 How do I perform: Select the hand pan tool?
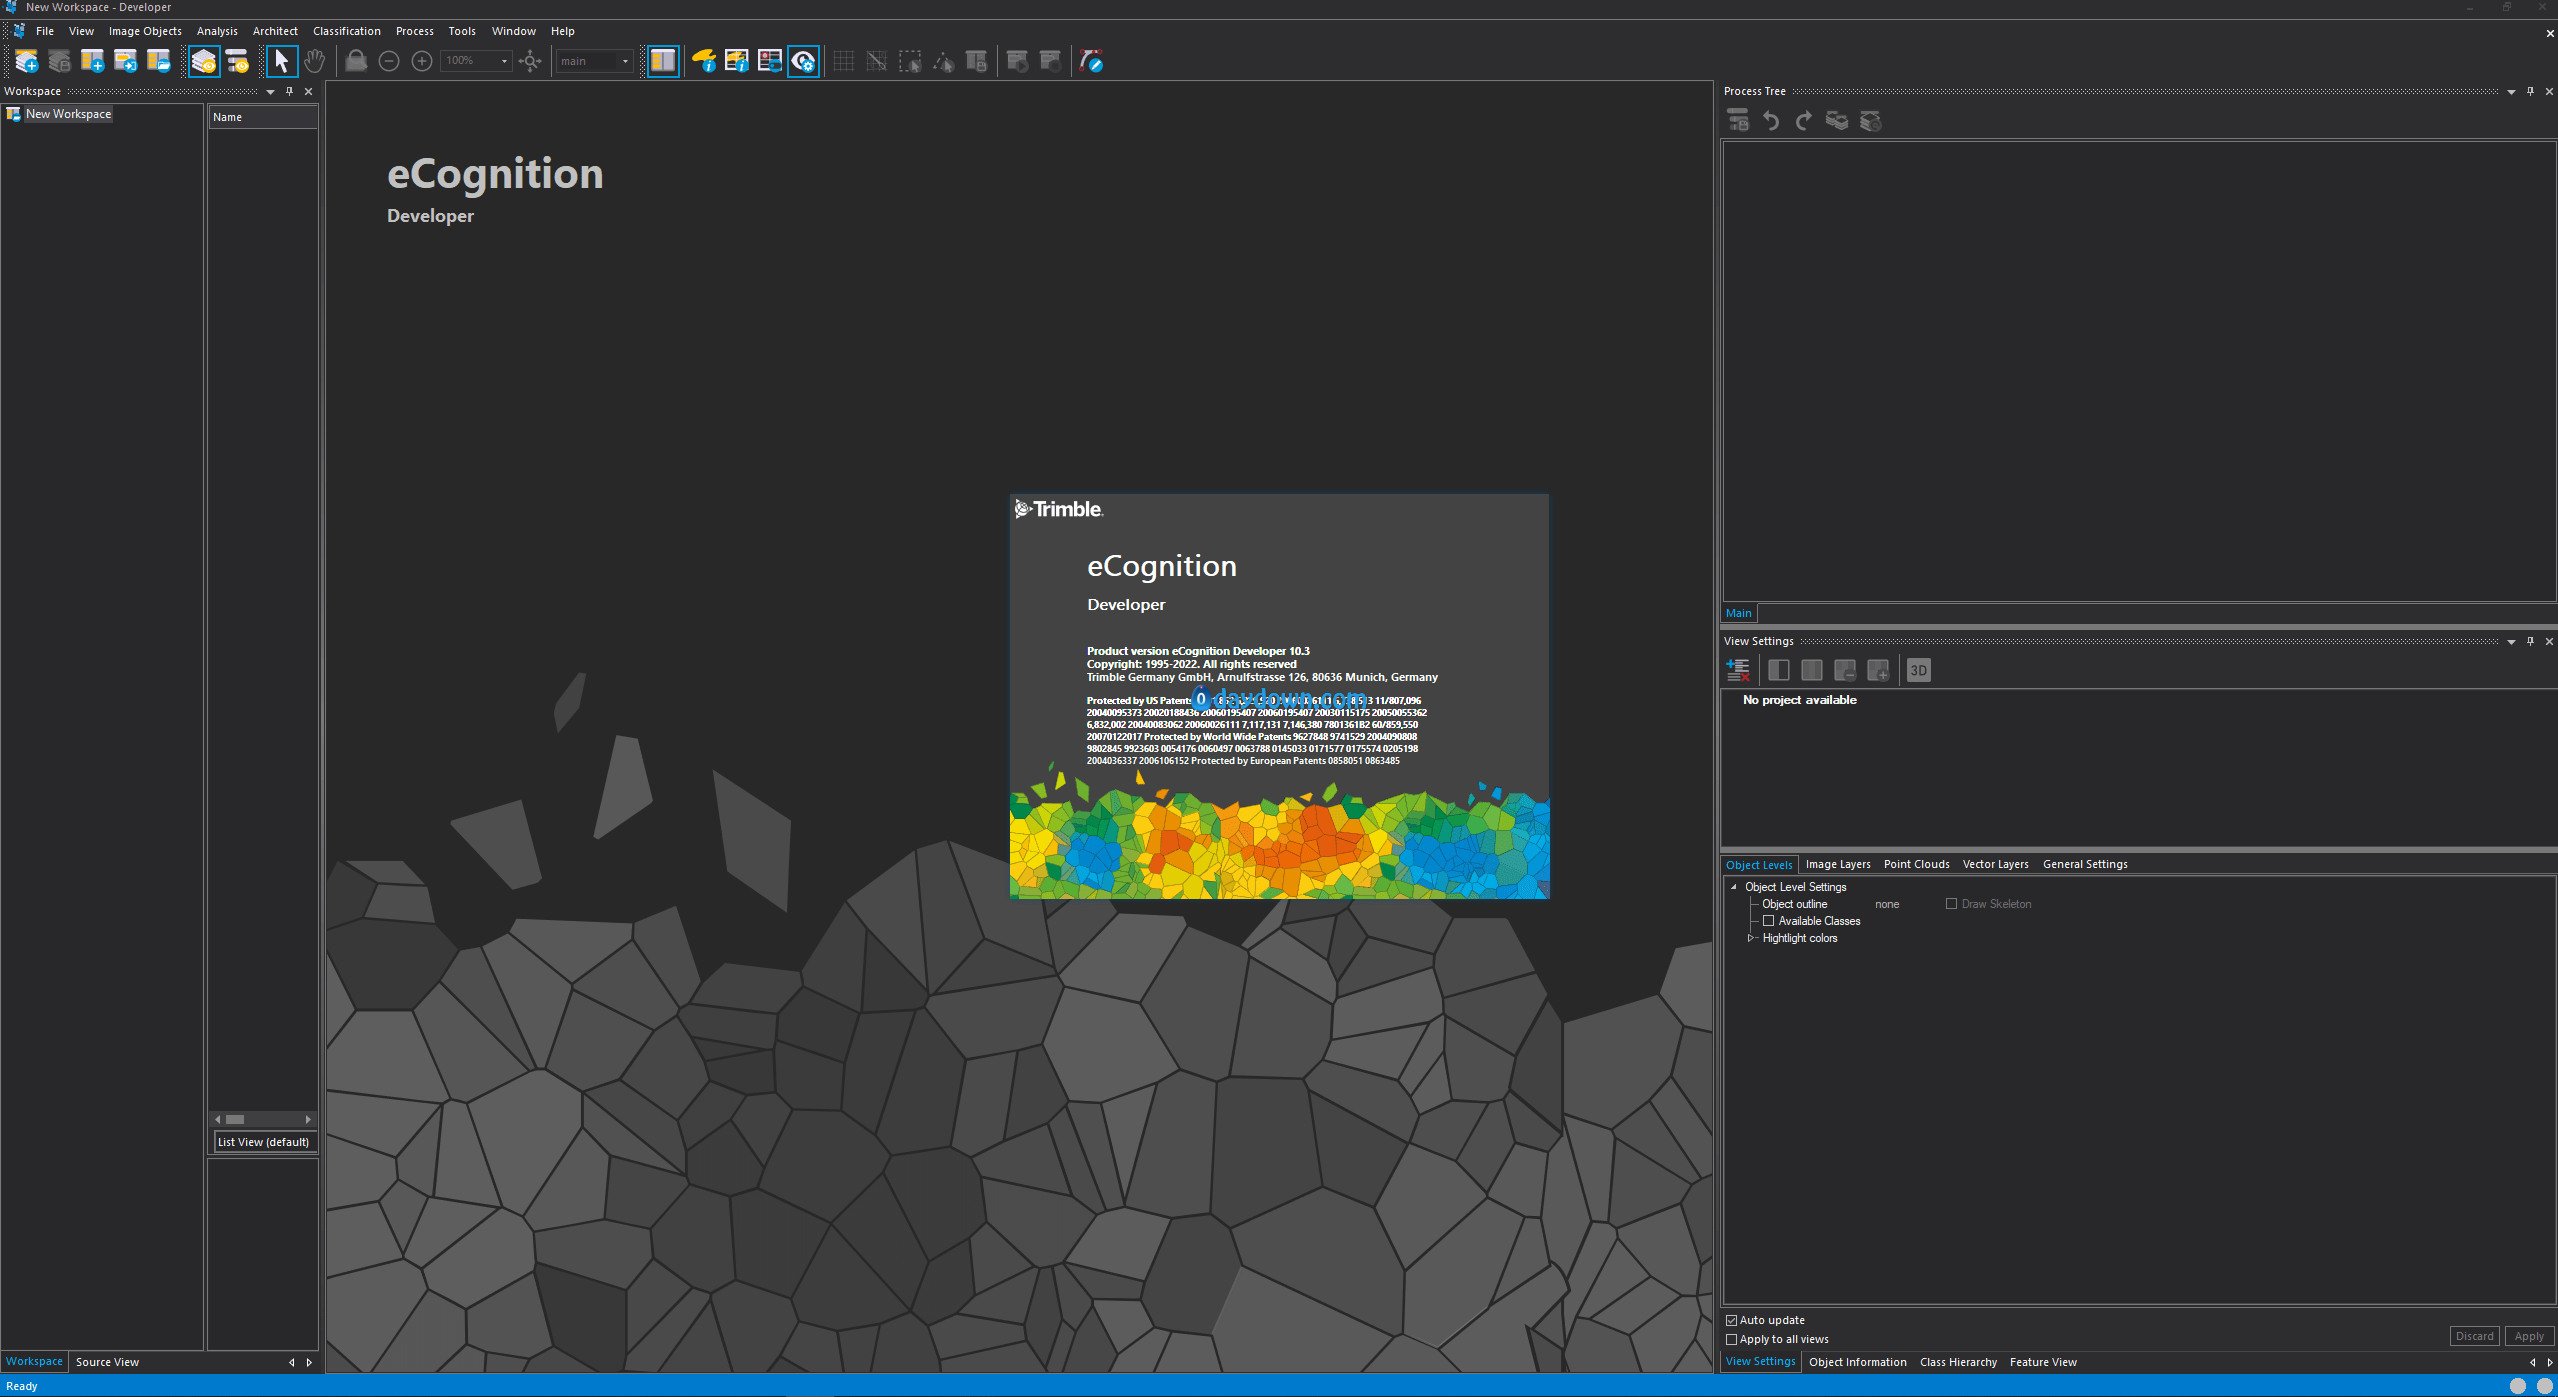(x=315, y=61)
